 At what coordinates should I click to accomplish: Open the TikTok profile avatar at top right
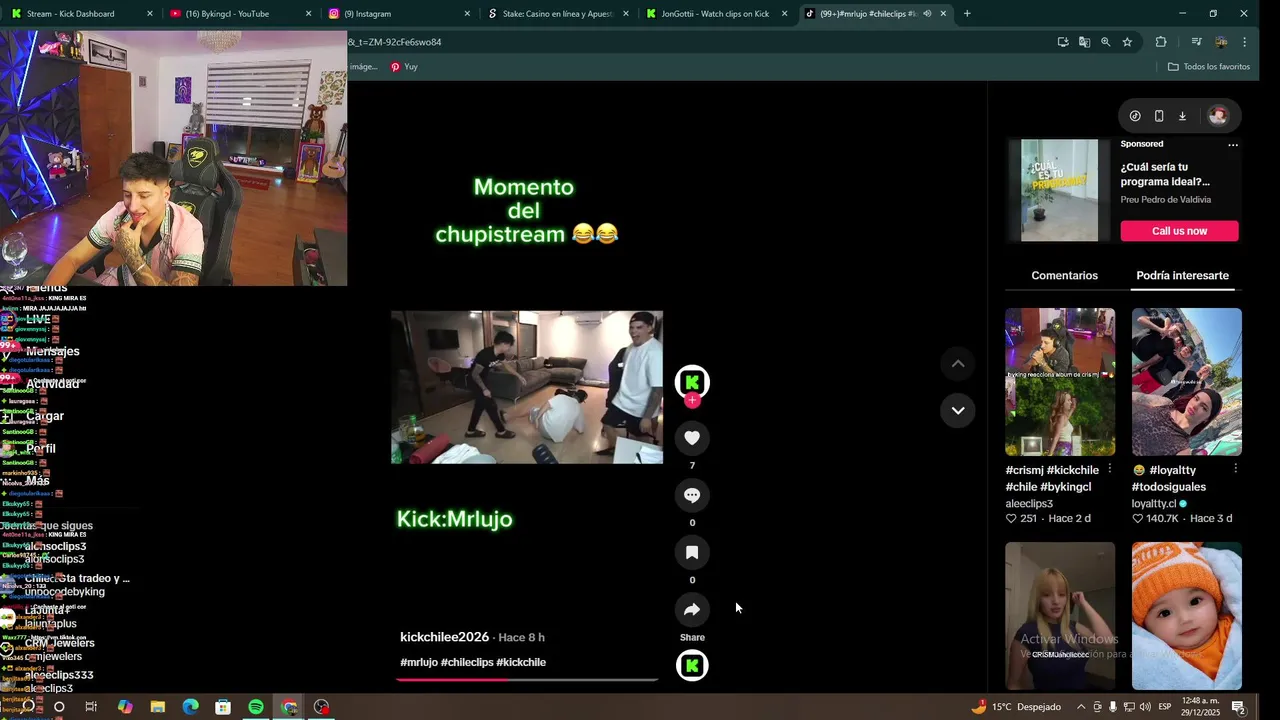coord(1218,116)
